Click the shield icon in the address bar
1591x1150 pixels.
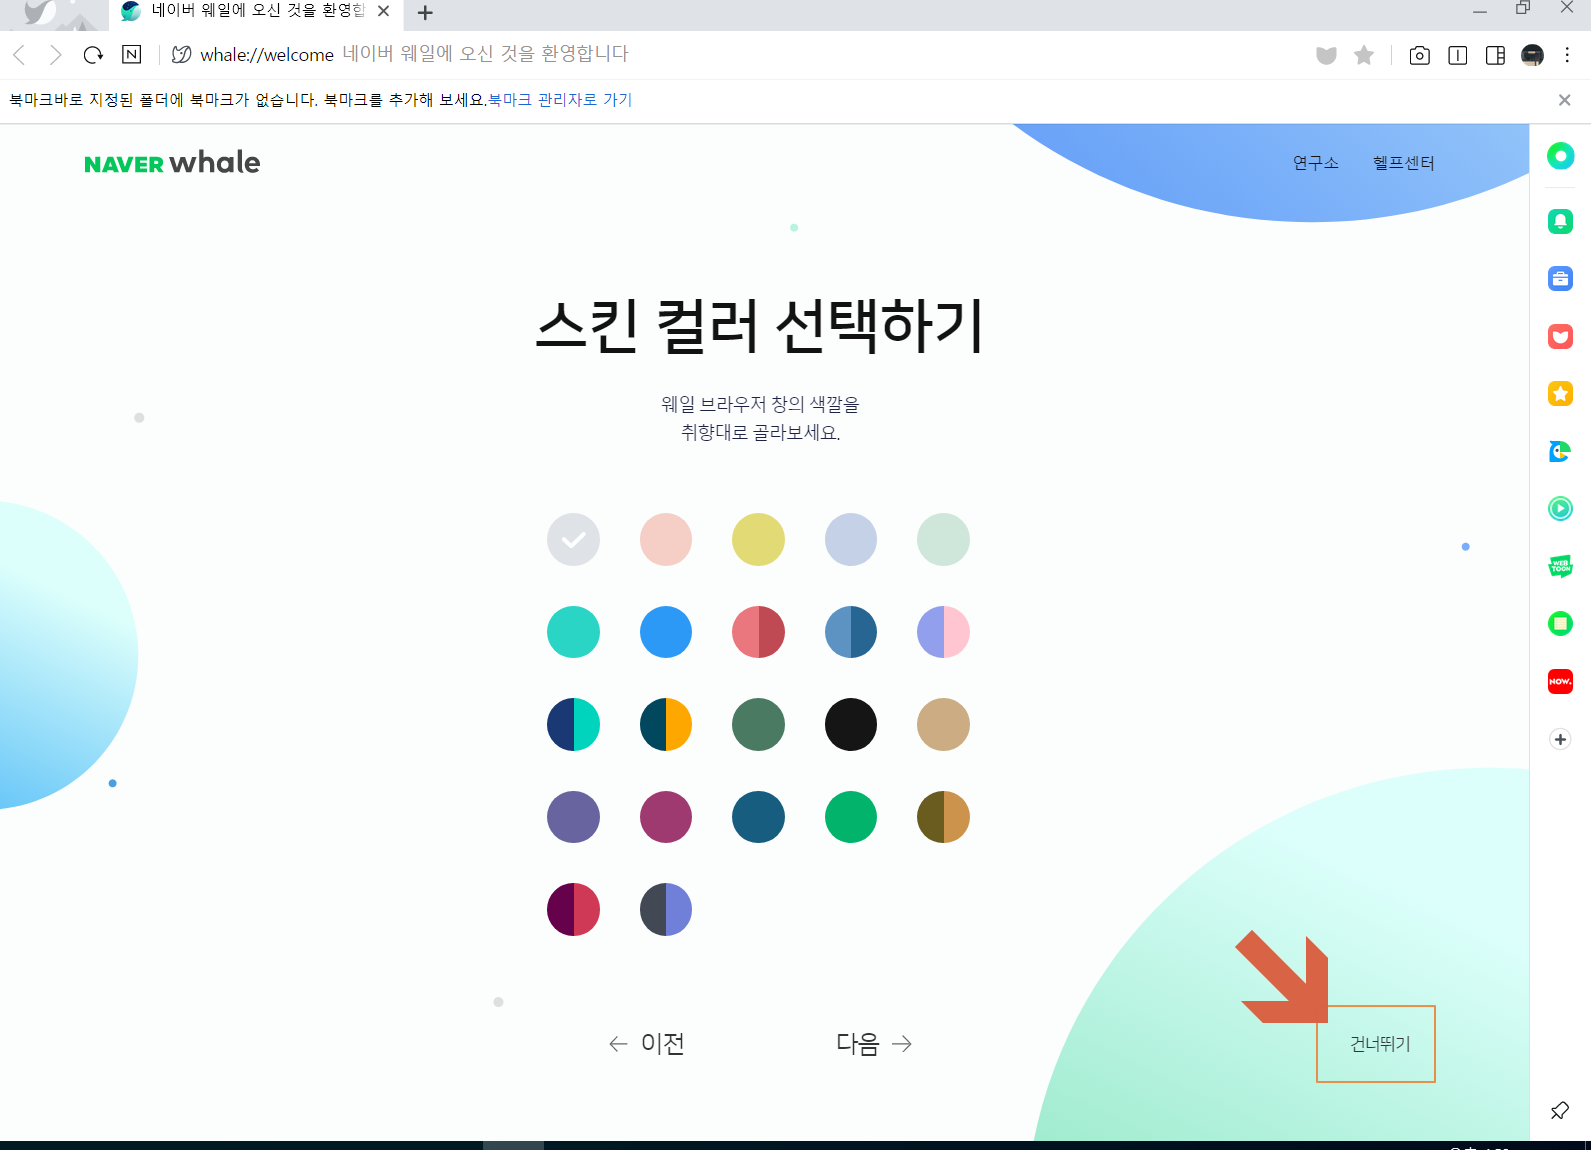(1326, 55)
